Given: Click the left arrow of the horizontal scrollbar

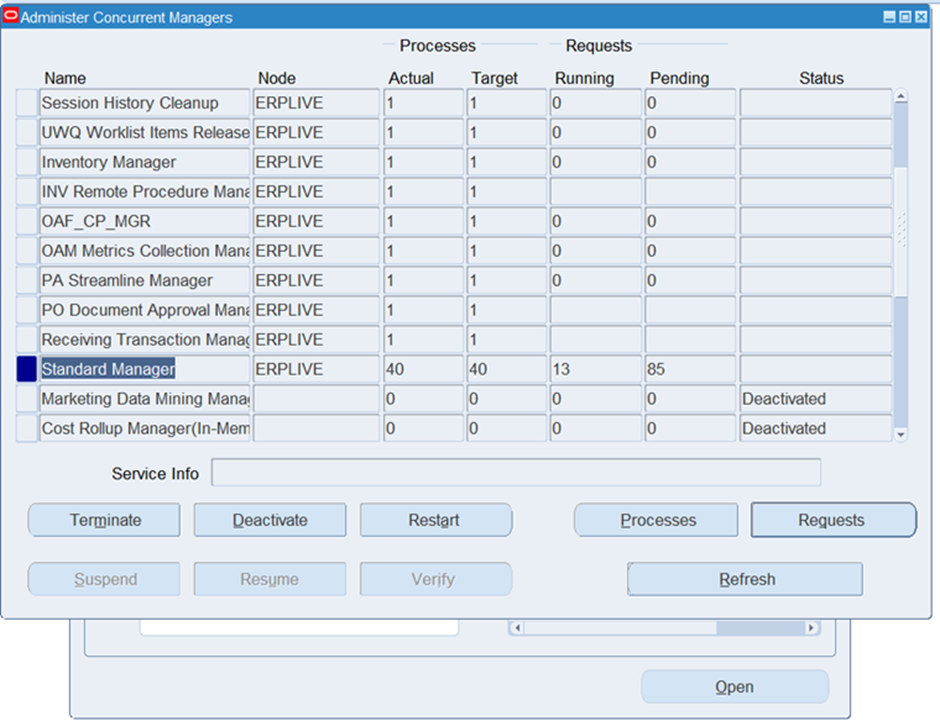Looking at the screenshot, I should [x=517, y=628].
